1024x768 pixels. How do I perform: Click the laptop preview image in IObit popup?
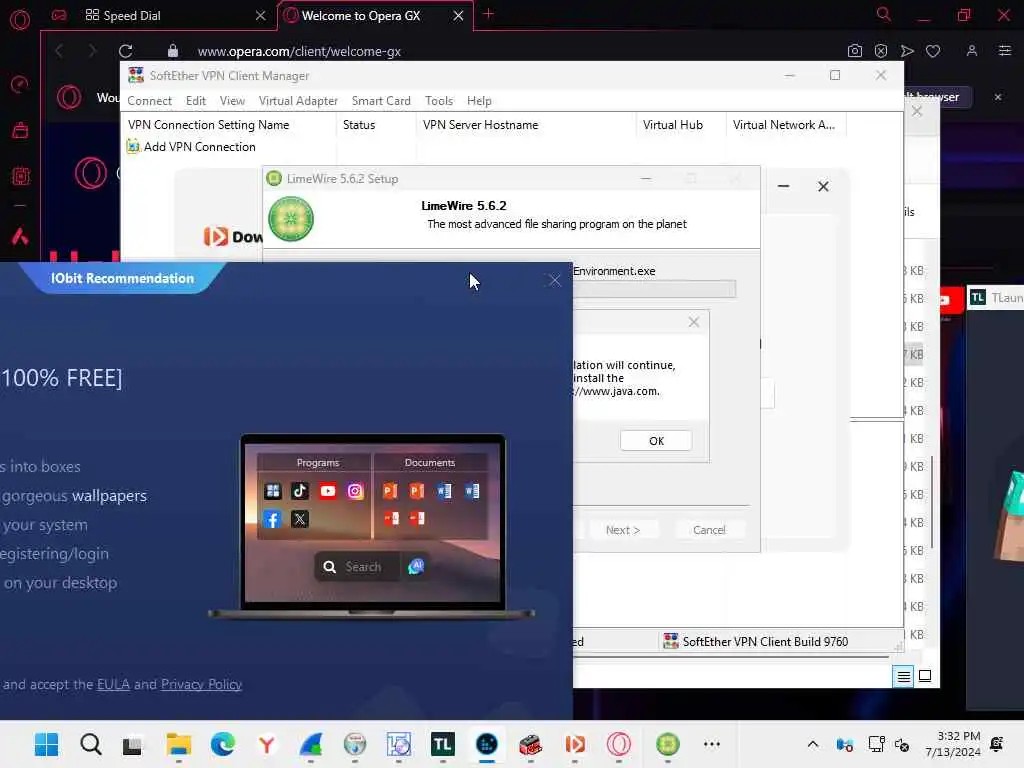click(372, 526)
